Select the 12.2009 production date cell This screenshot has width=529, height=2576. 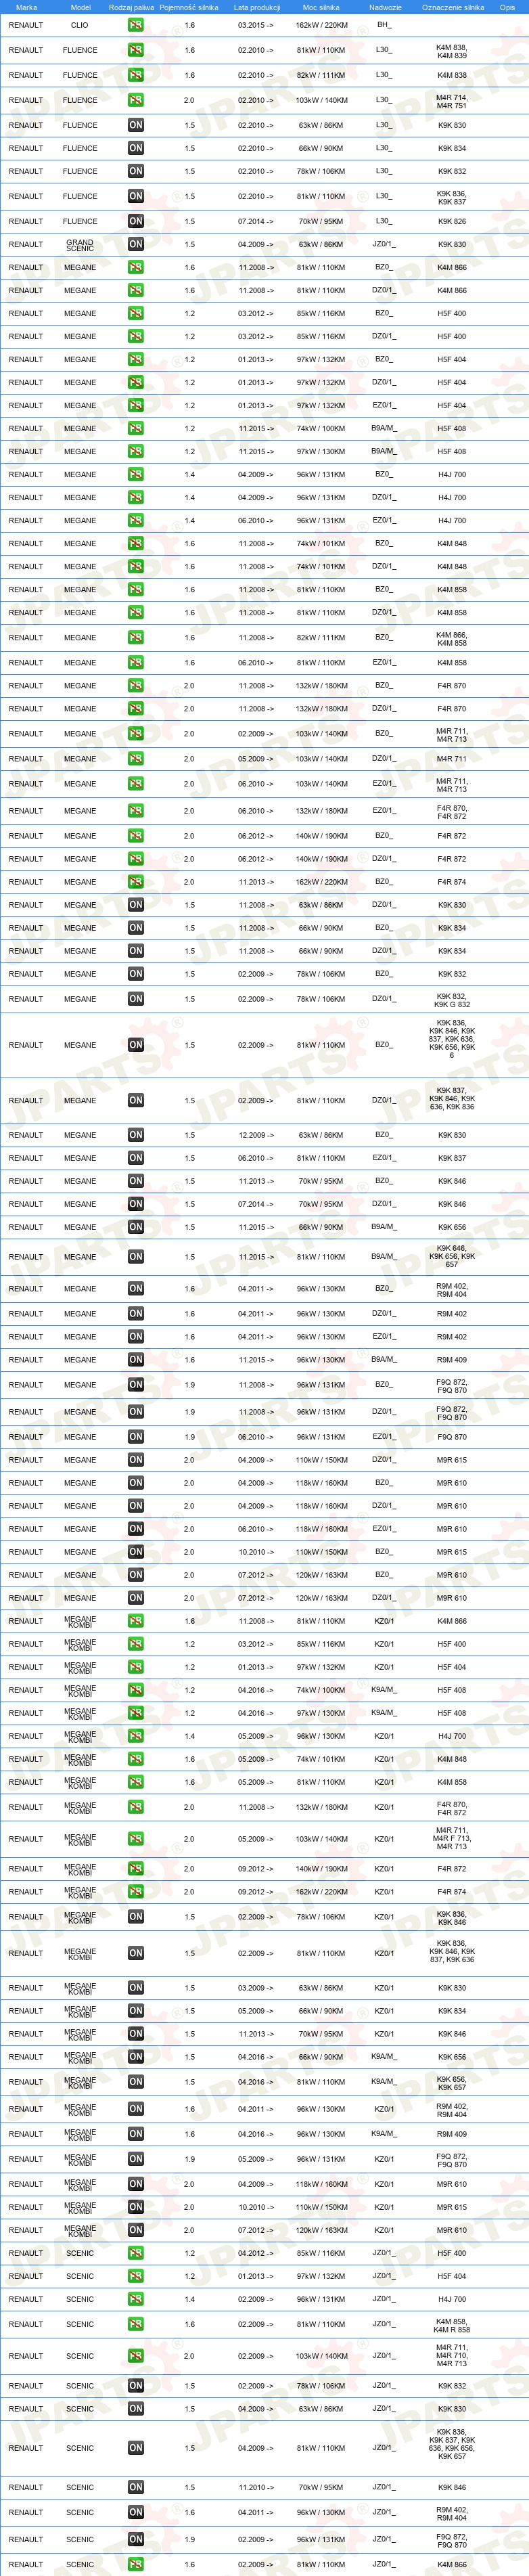[255, 1135]
